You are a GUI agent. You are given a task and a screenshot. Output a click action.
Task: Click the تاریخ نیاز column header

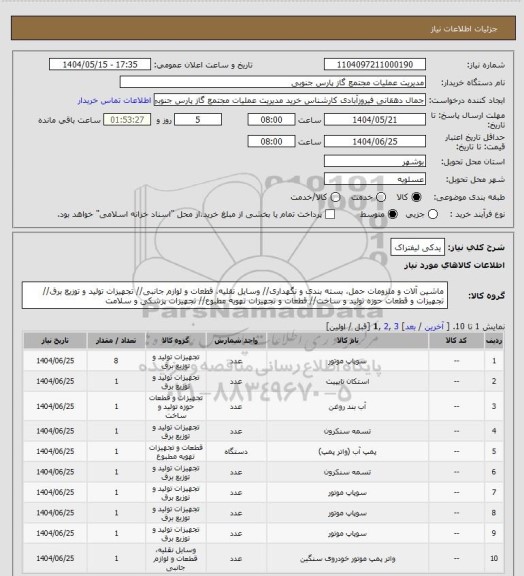pos(55,341)
